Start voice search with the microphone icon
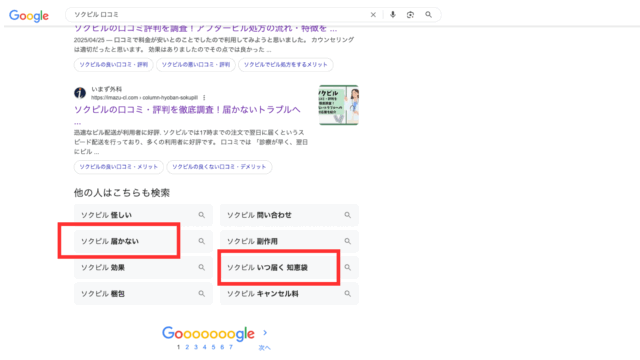Image resolution: width=640 pixels, height=360 pixels. [x=393, y=15]
